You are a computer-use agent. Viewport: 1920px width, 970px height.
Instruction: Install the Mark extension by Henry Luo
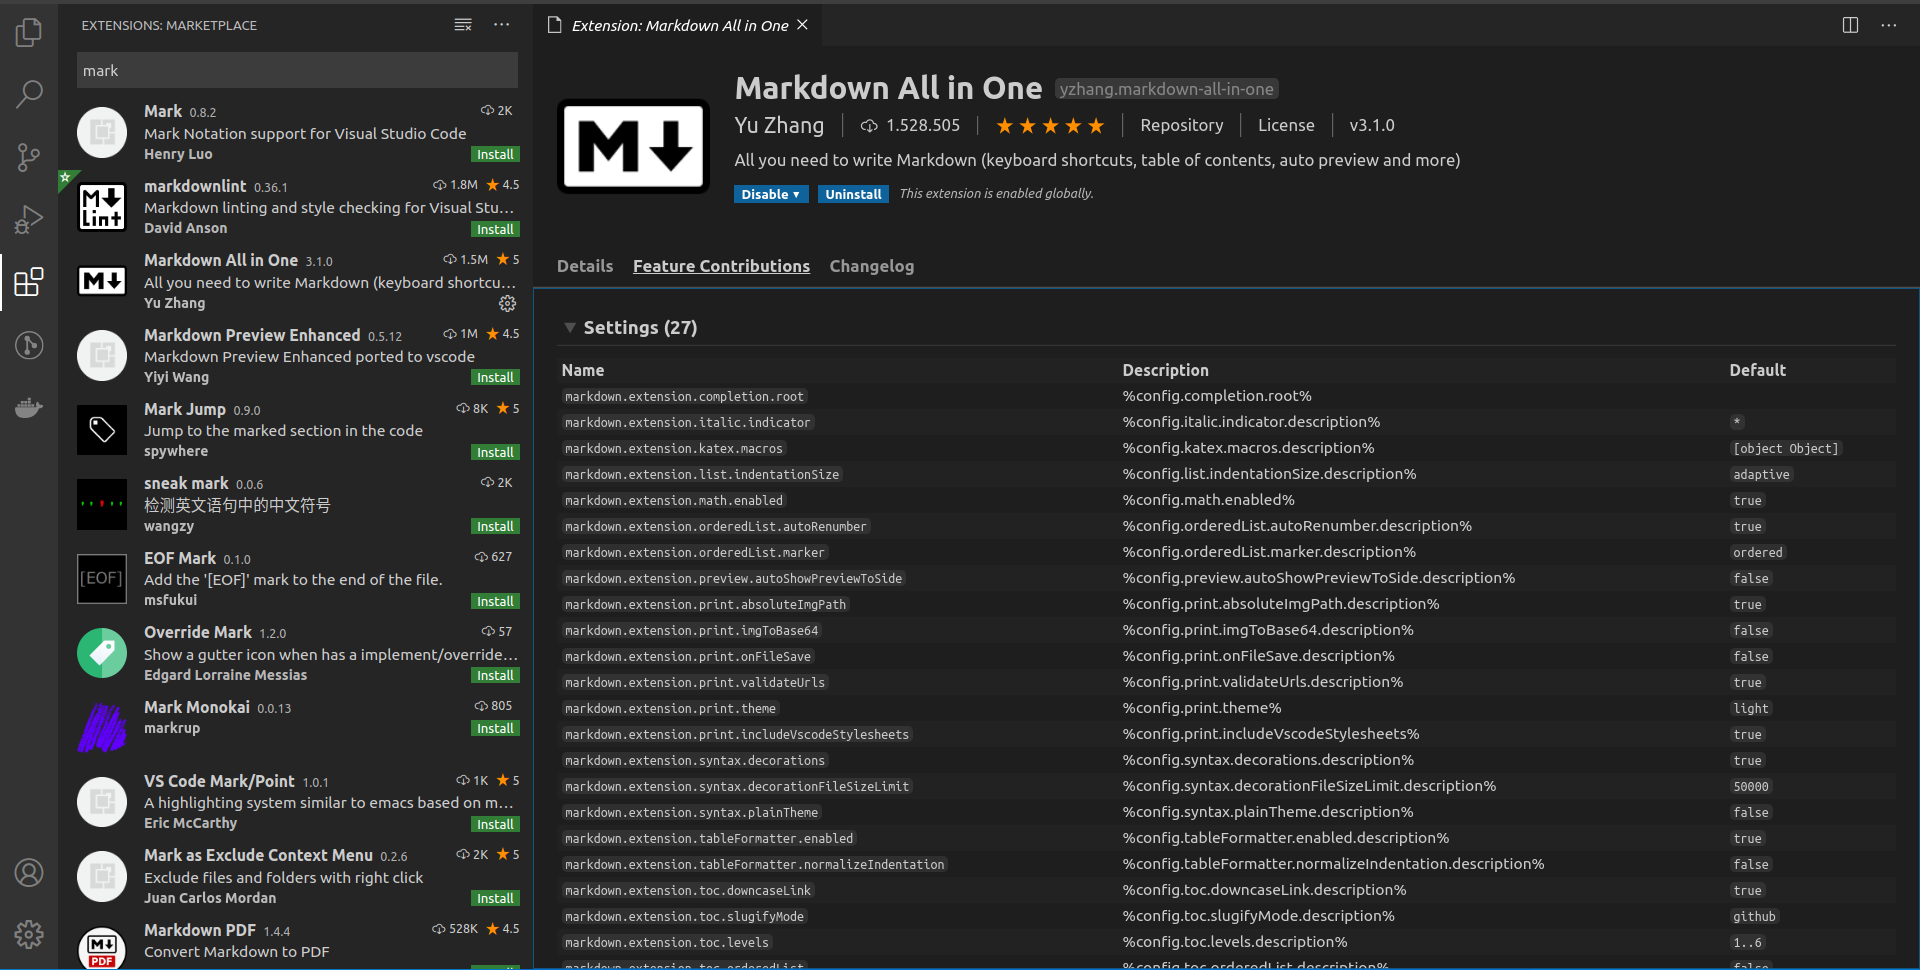click(x=495, y=154)
